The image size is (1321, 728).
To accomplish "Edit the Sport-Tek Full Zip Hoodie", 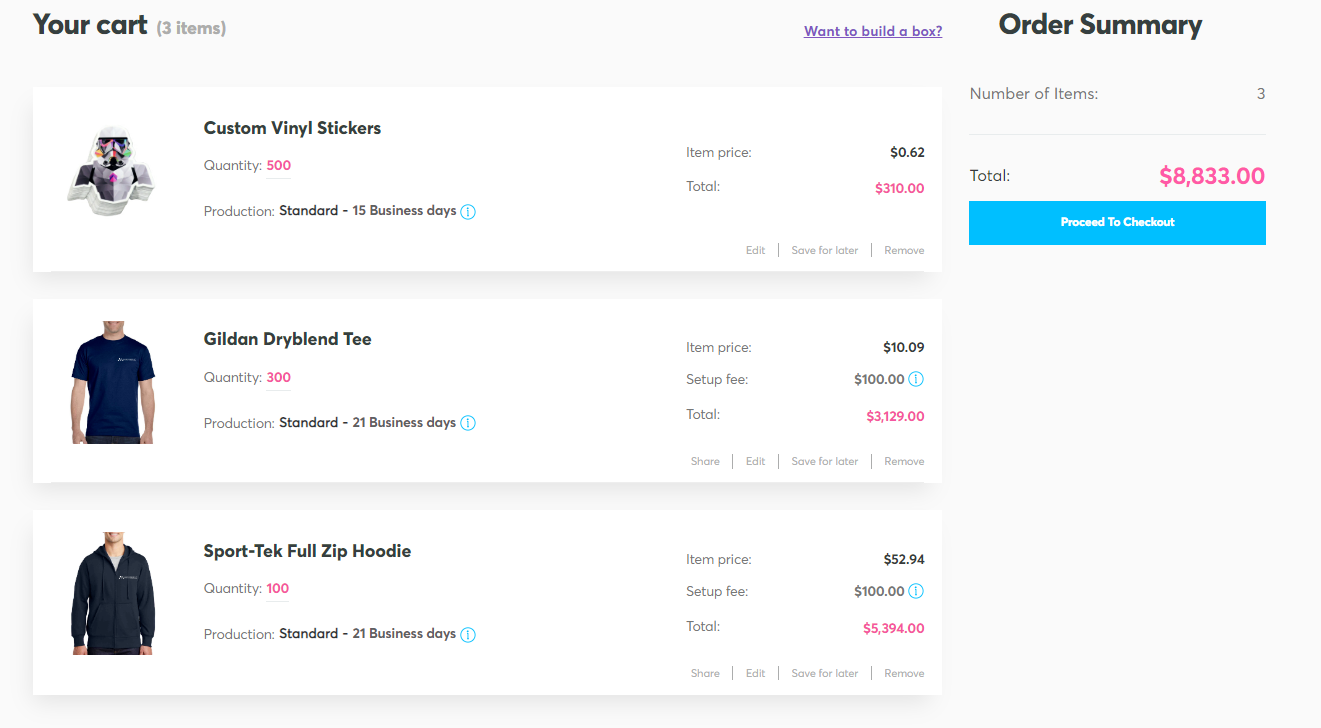I will (x=755, y=673).
